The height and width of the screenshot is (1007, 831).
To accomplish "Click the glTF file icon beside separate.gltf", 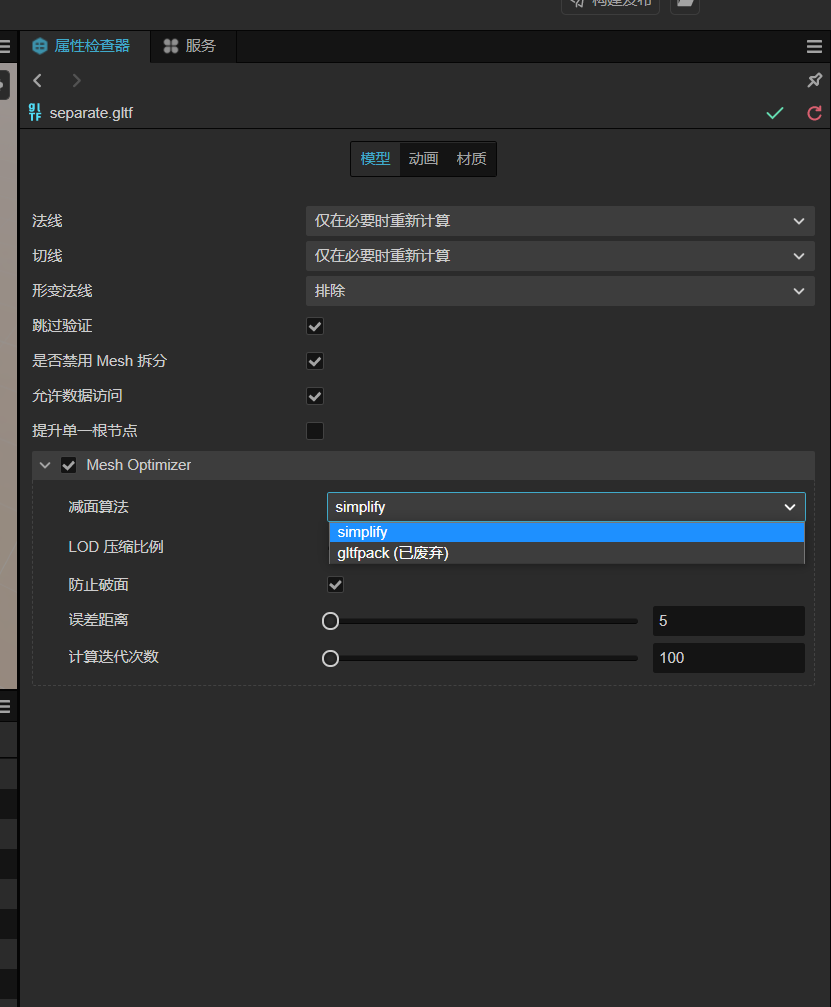I will click(x=35, y=113).
